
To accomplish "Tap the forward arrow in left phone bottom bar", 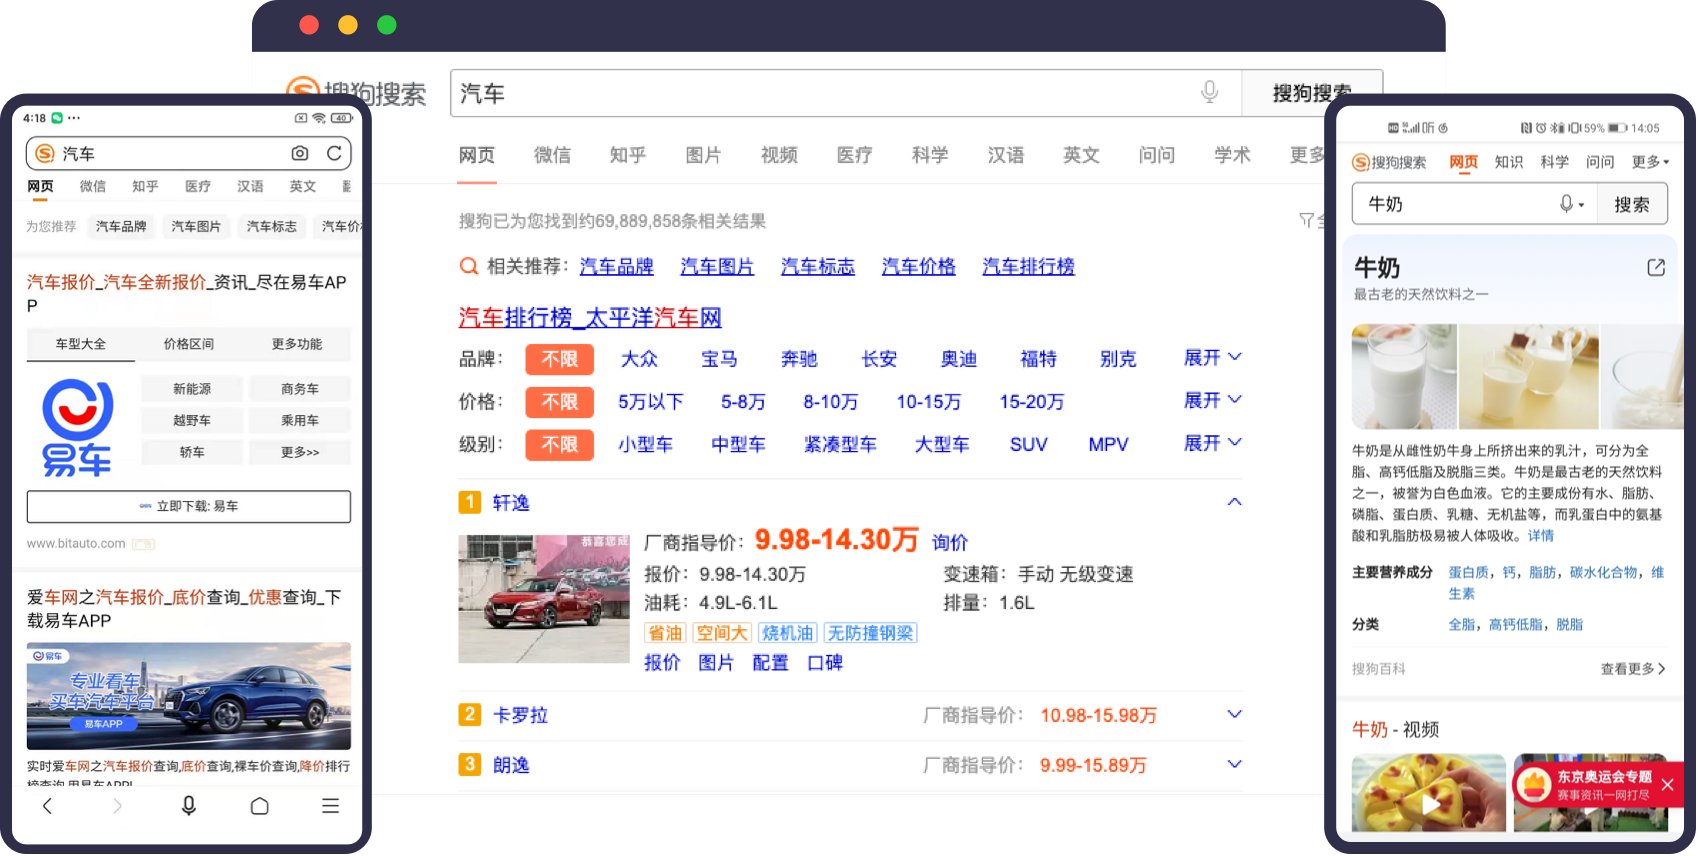I will pos(117,805).
